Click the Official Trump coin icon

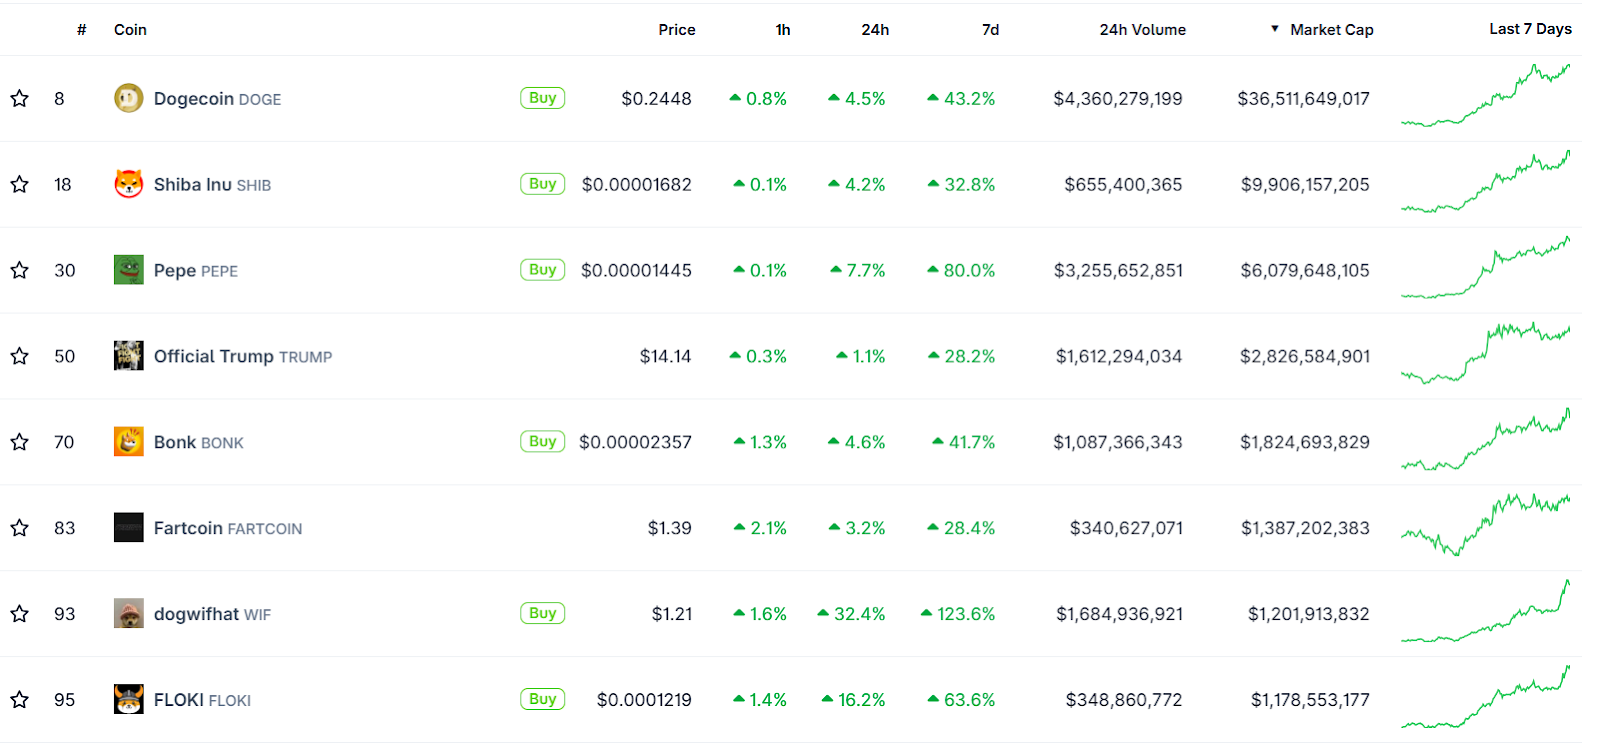coord(128,356)
